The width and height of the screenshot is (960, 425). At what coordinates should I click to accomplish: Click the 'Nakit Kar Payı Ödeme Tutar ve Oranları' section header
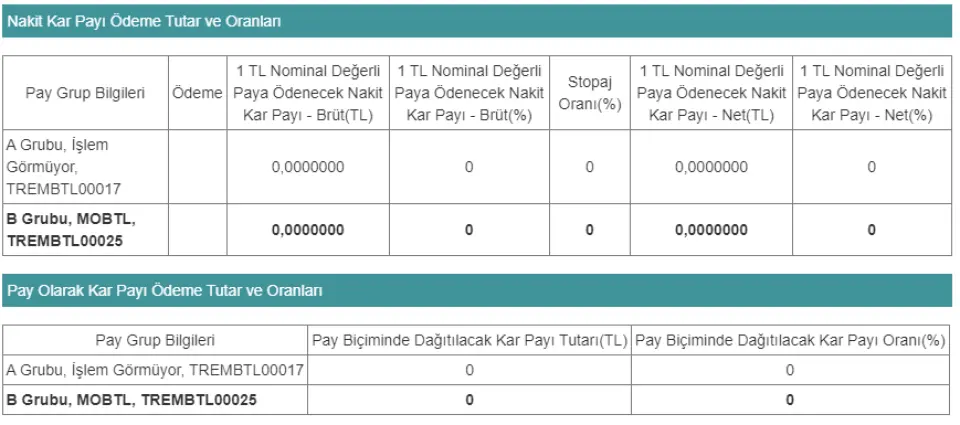click(x=144, y=21)
